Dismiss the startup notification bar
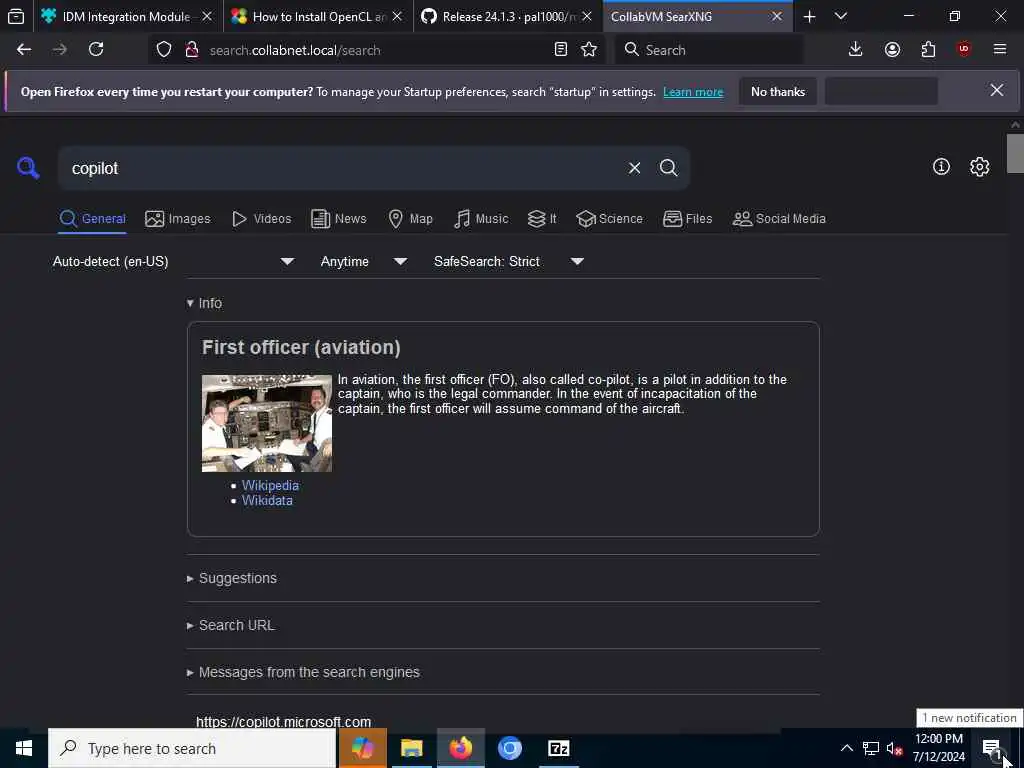Viewport: 1024px width, 768px height. [997, 90]
